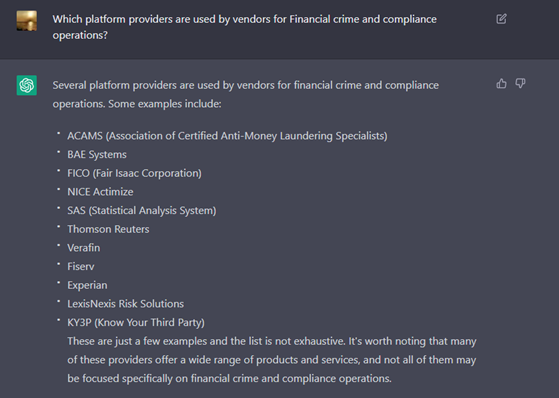
Task: Click the user profile avatar picture
Action: click(27, 21)
